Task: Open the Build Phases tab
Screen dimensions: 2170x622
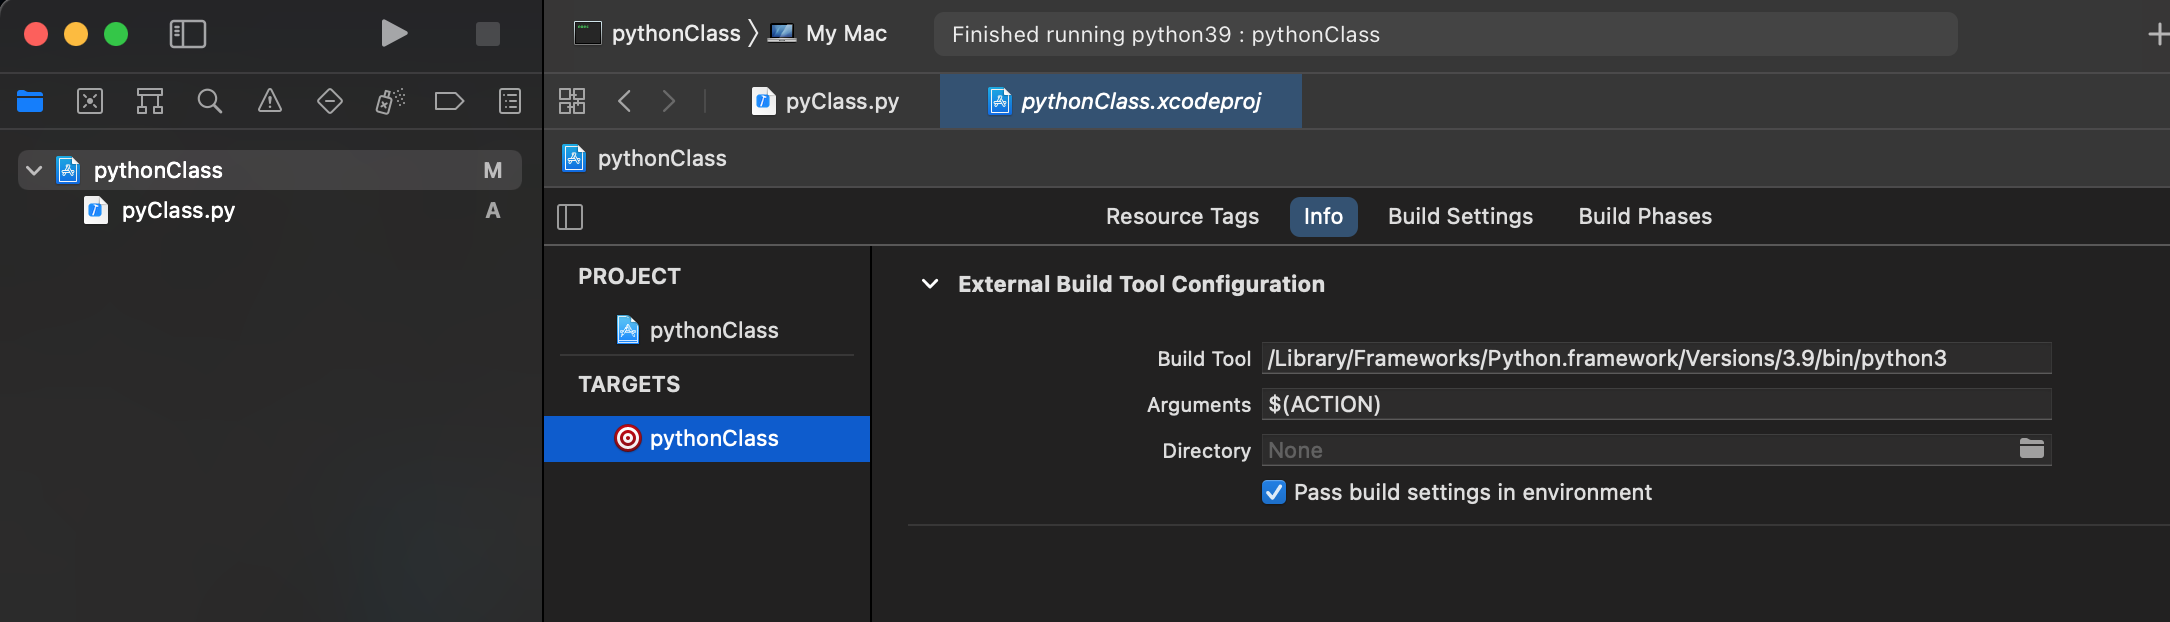Action: (1645, 217)
